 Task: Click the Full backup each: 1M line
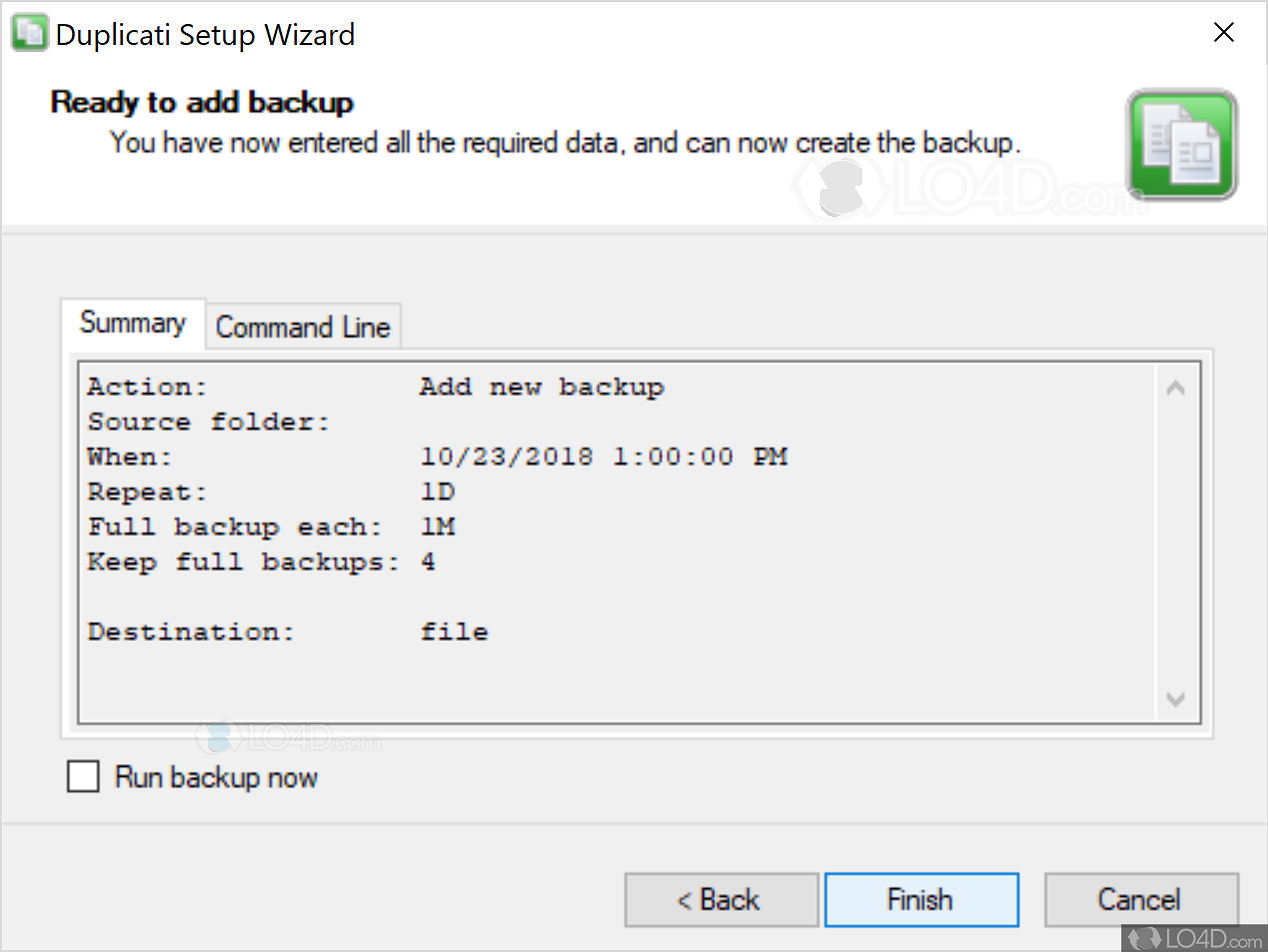pyautogui.click(x=271, y=527)
